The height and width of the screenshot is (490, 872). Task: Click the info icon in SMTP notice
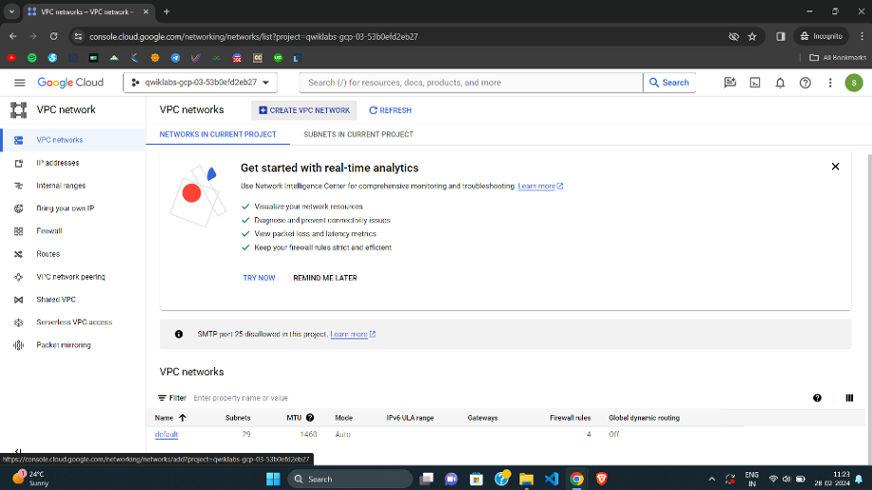coord(179,334)
